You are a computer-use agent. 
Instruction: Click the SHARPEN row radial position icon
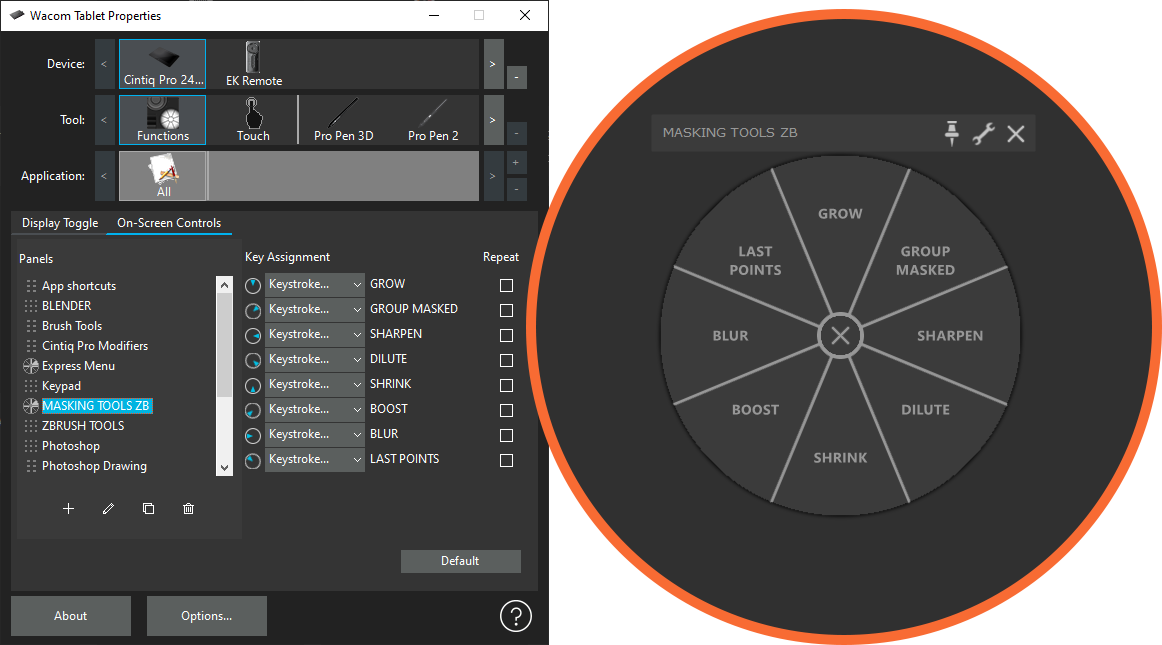(253, 336)
